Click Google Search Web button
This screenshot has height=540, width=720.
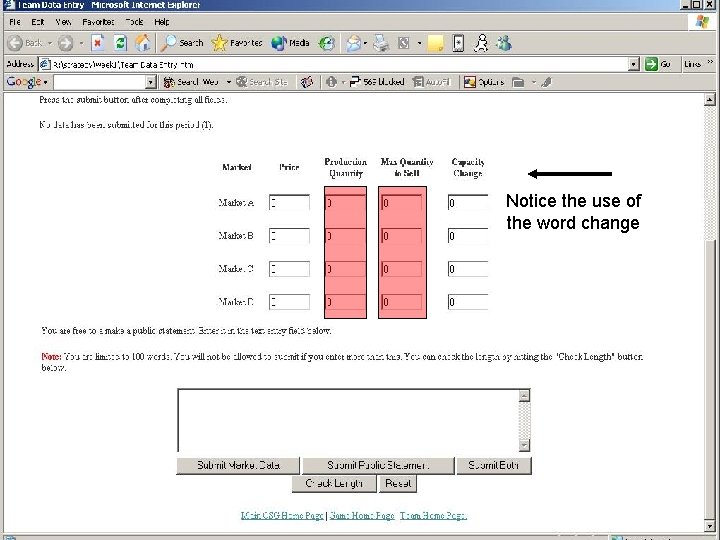(191, 82)
